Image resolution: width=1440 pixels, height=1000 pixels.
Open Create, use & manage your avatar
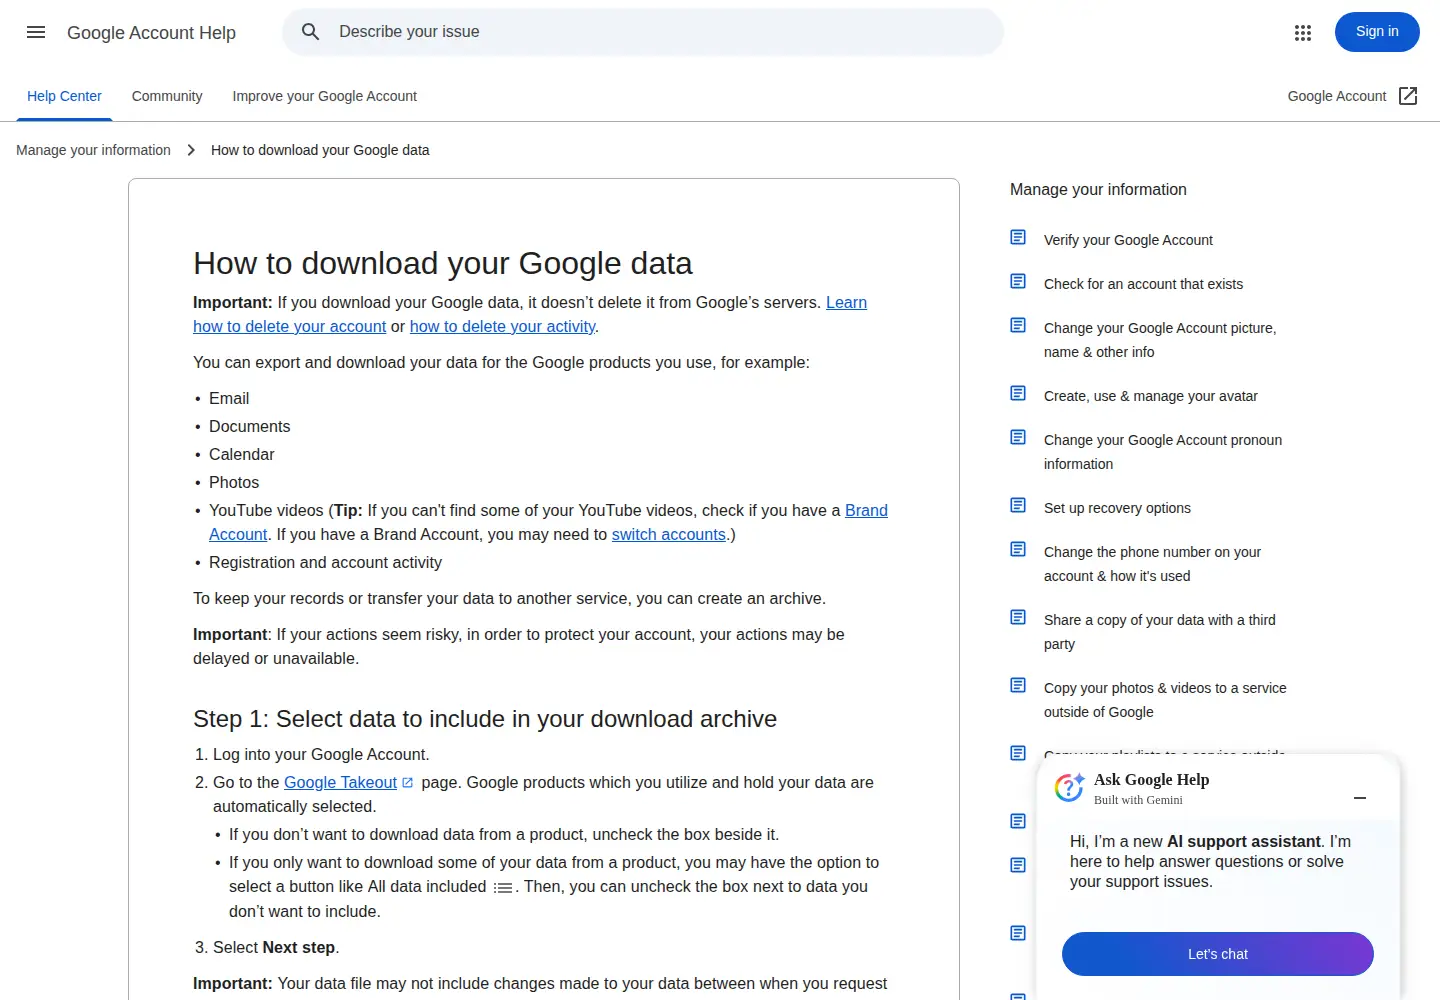1150,396
